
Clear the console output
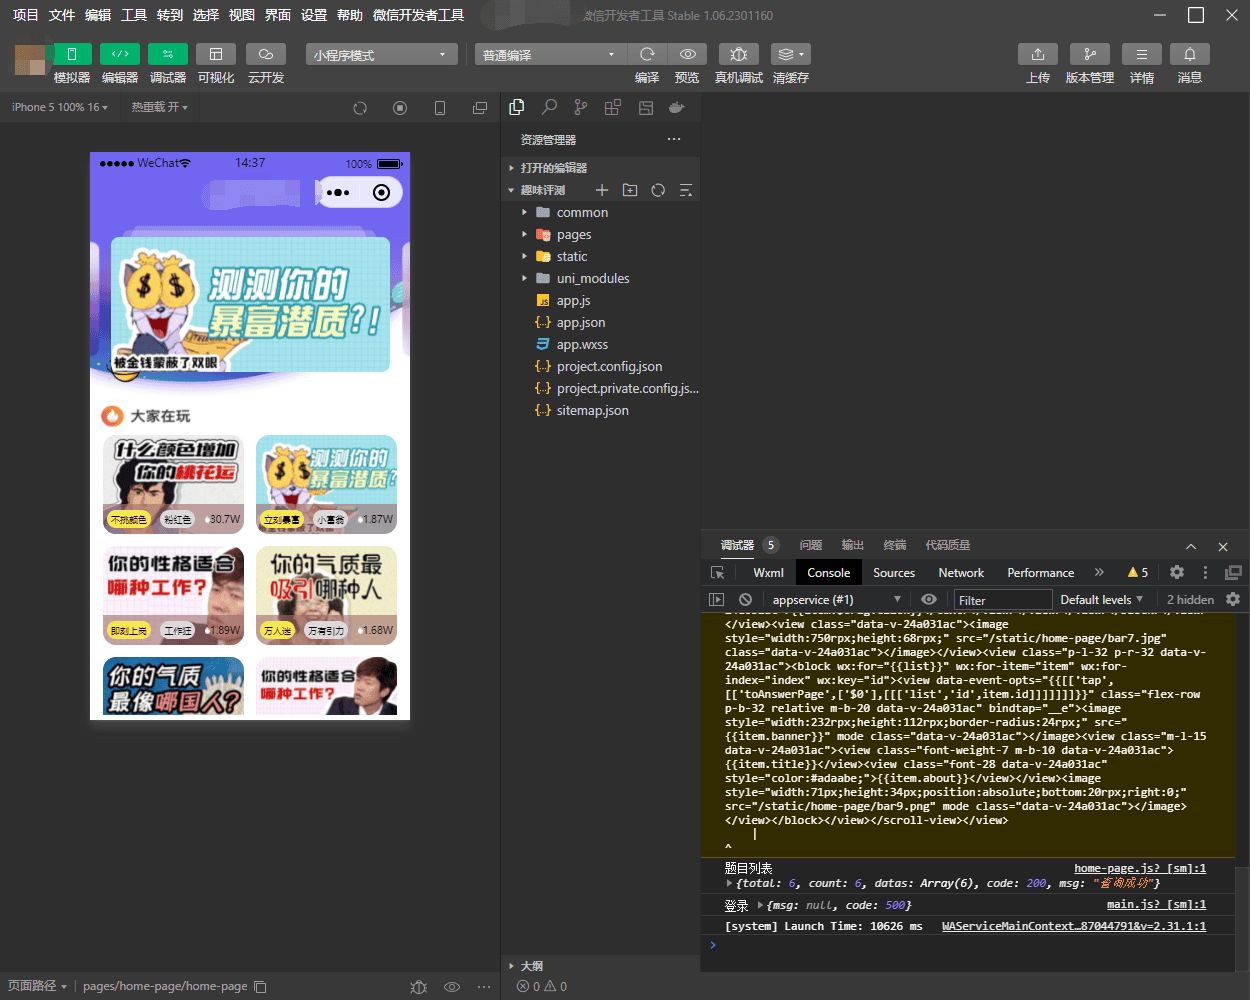745,599
